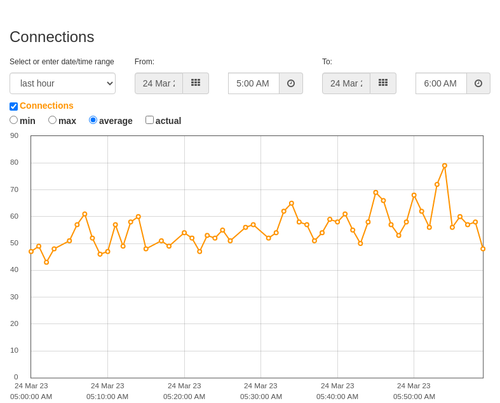The image size is (500, 403).
Task: Select the max radio button
Action: [52, 120]
